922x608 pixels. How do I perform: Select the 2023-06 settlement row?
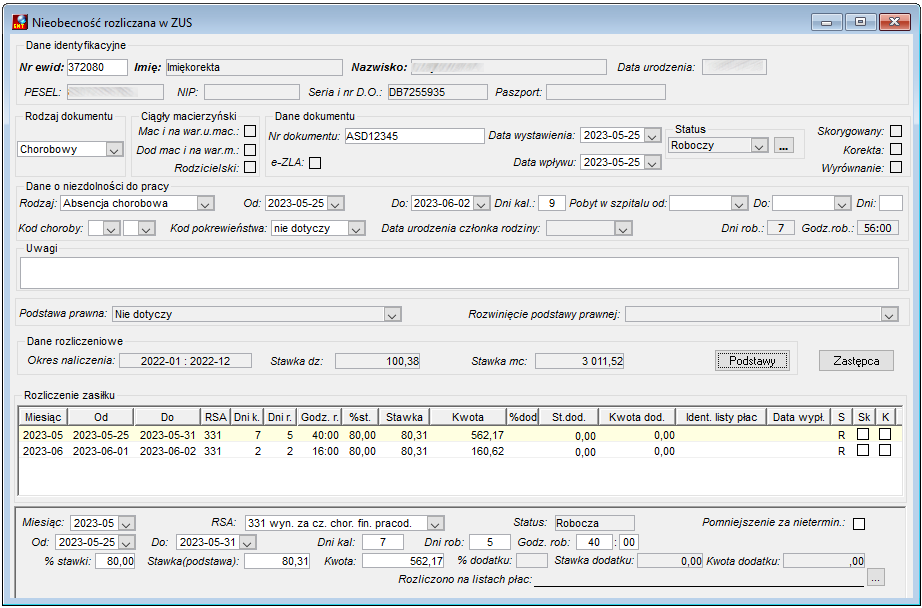[x=460, y=451]
